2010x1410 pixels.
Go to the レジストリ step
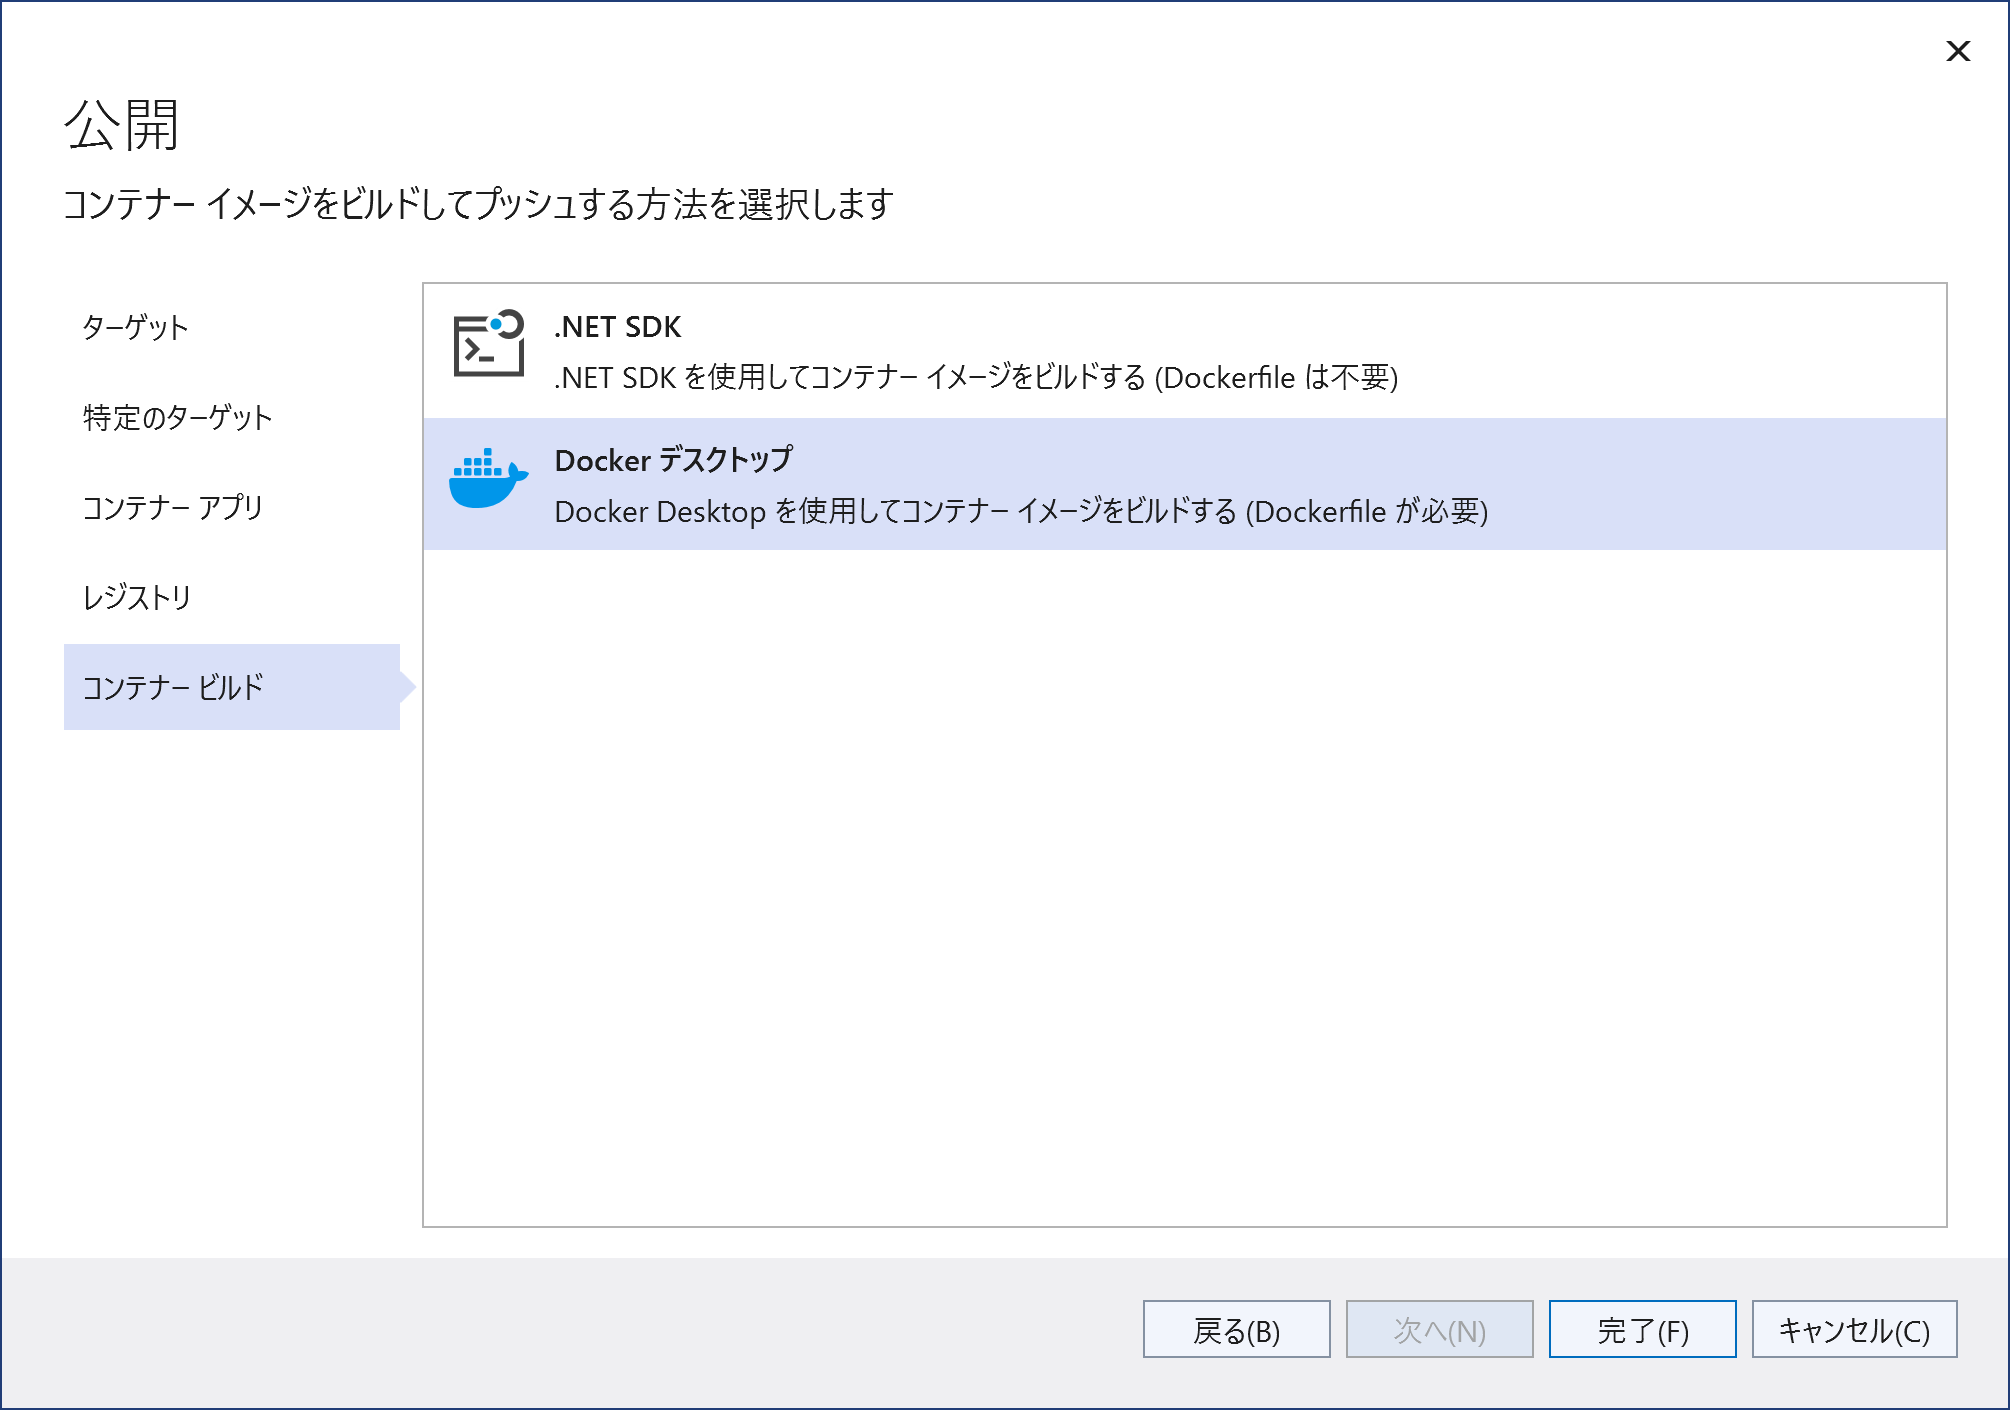(136, 598)
